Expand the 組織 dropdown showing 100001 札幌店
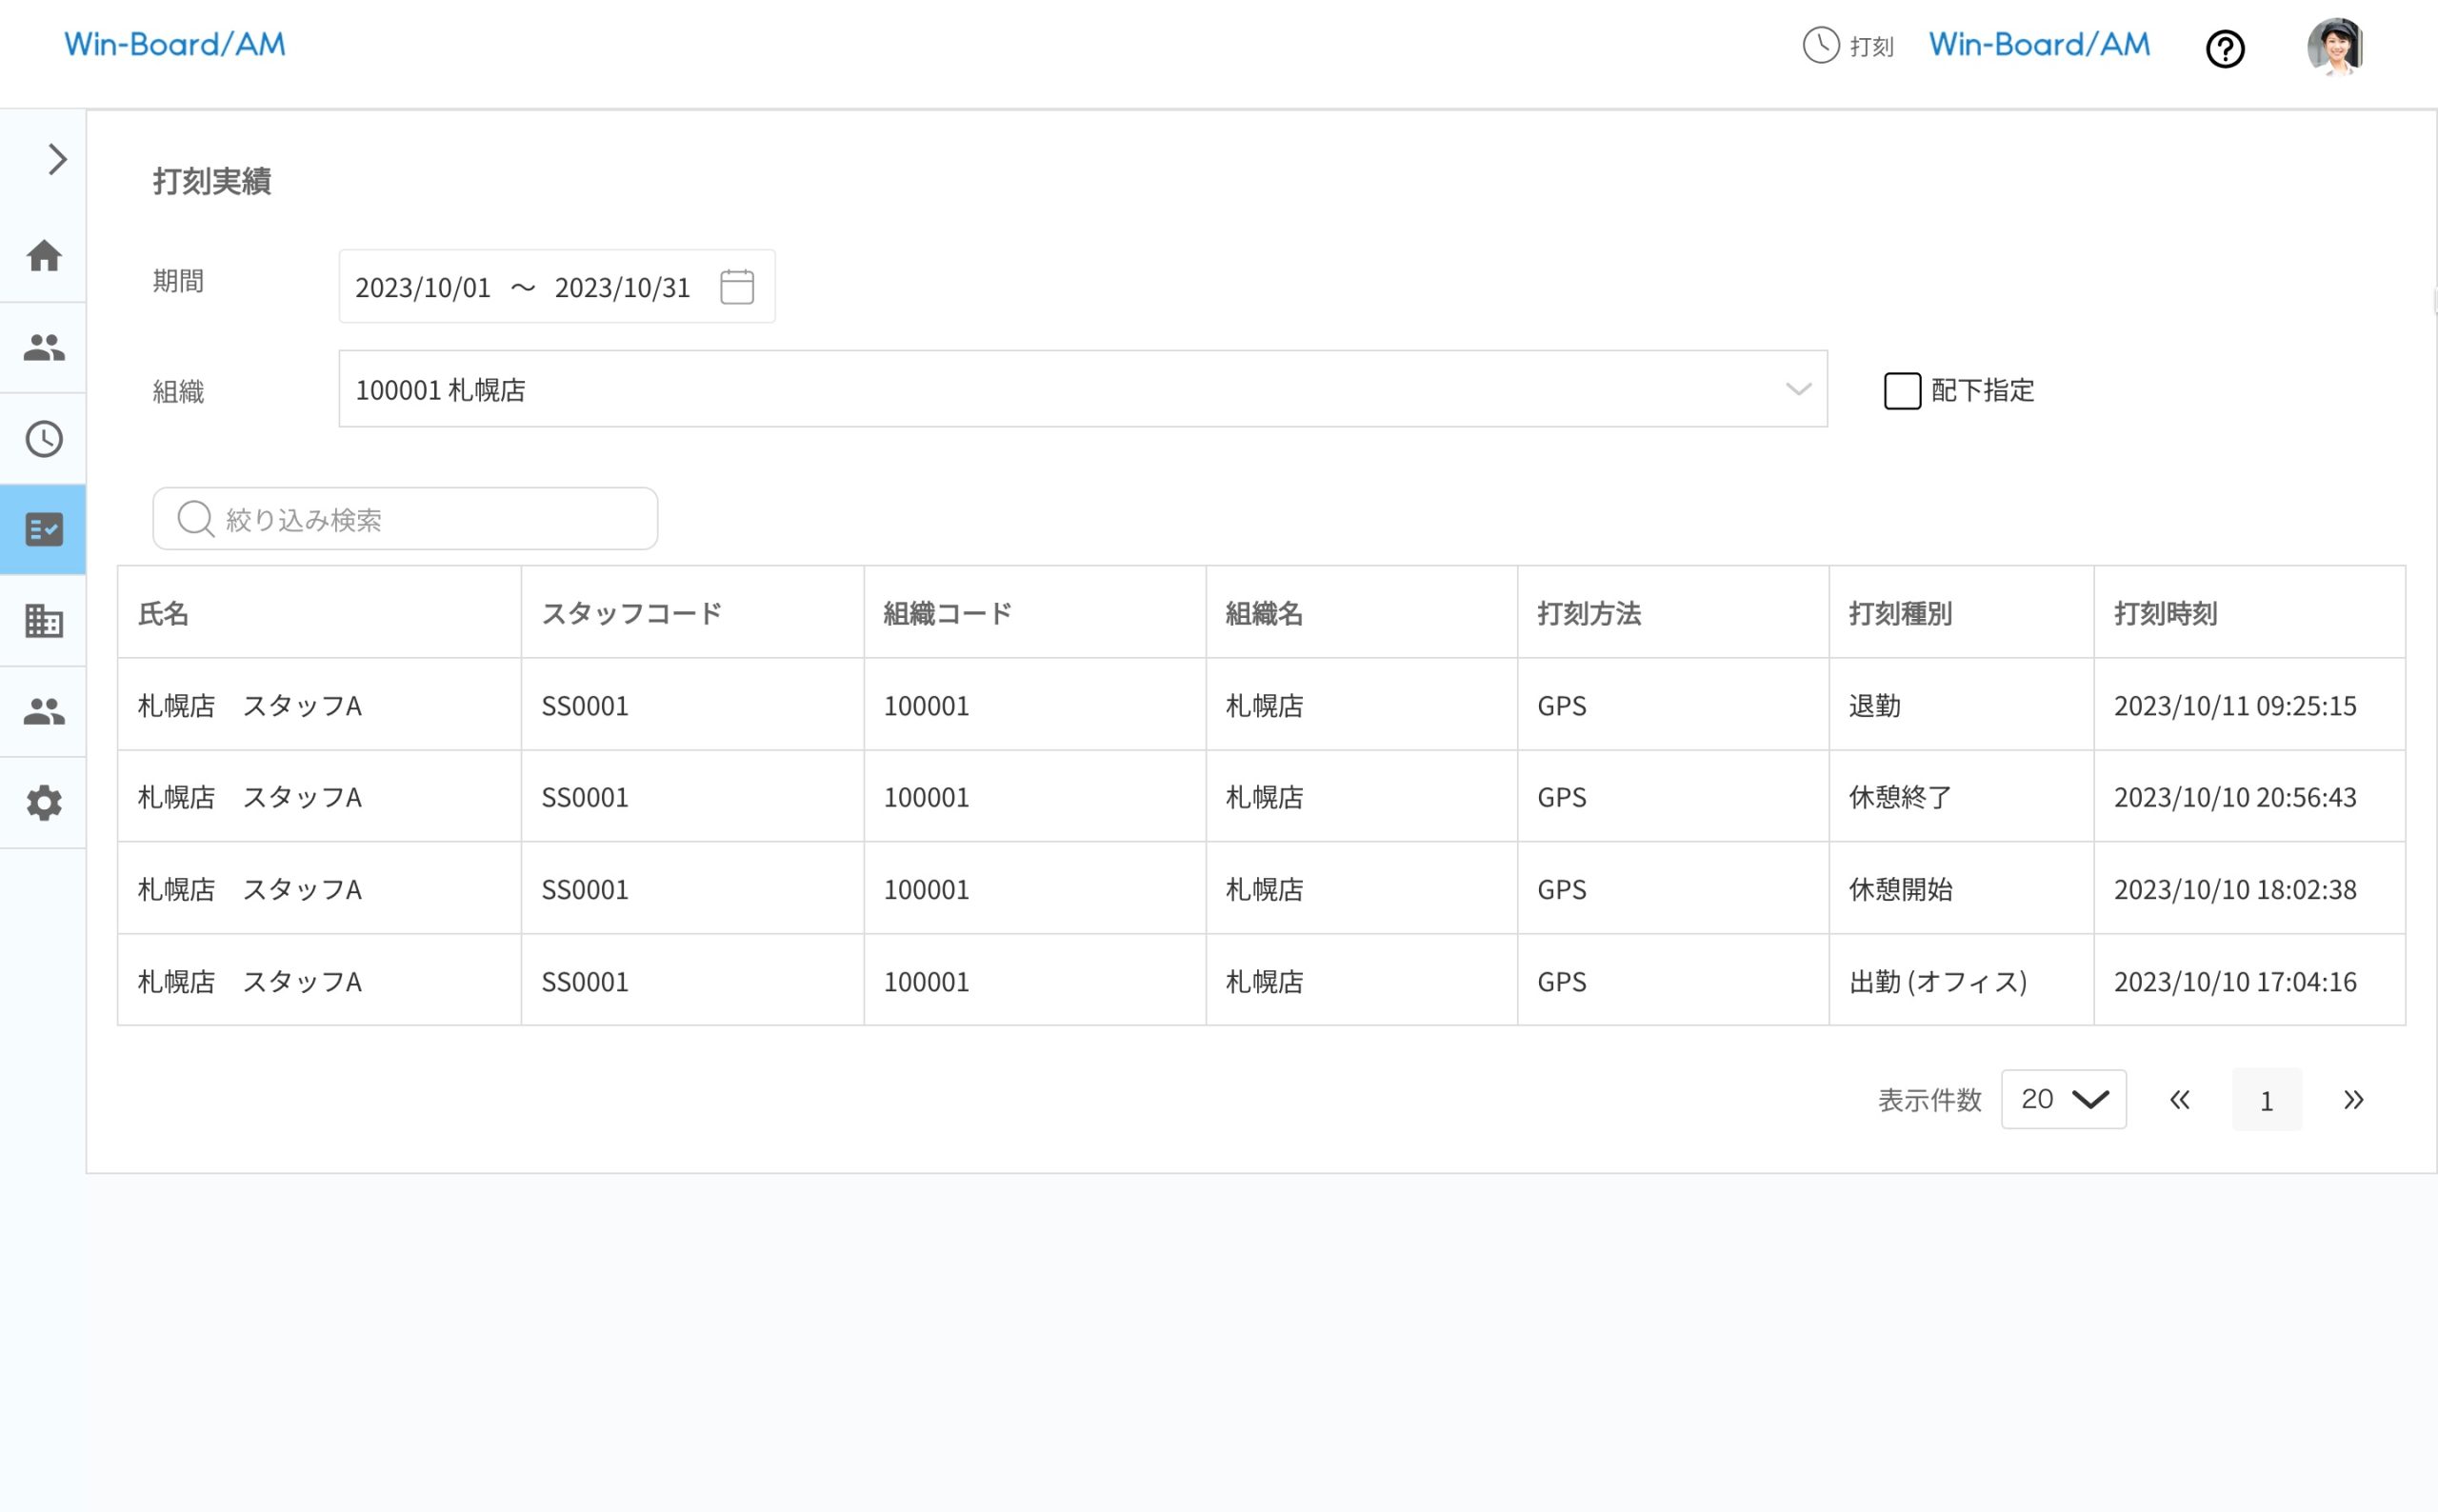Viewport: 2438px width, 1512px height. click(1797, 389)
